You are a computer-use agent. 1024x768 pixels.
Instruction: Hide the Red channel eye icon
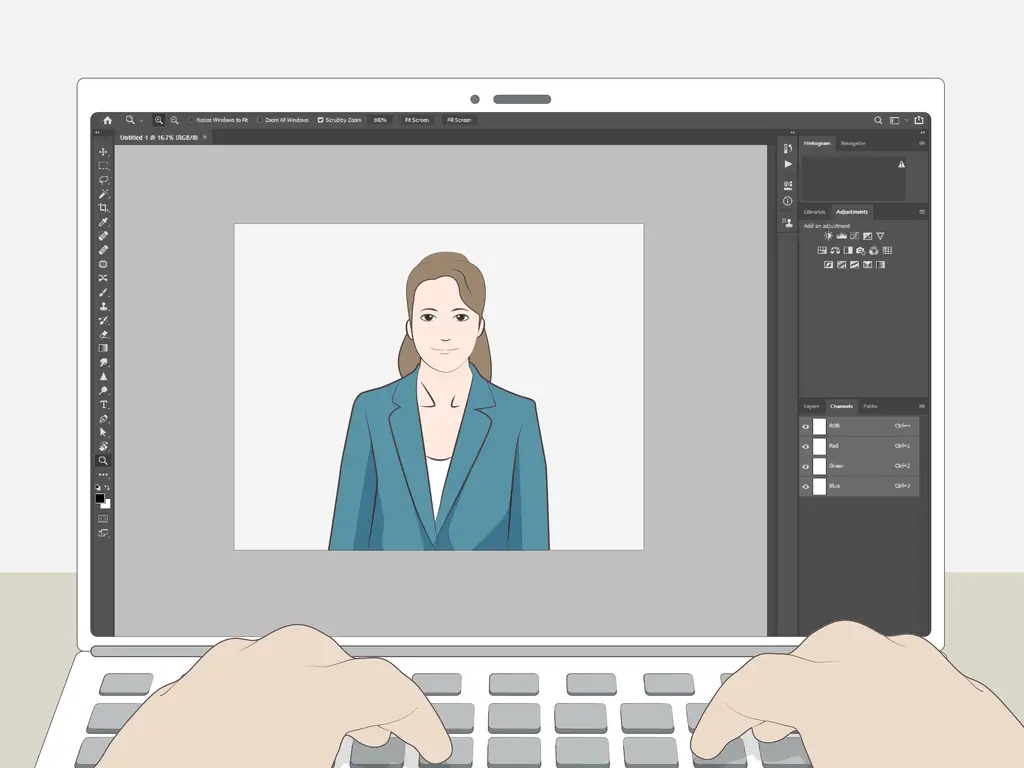coord(806,446)
